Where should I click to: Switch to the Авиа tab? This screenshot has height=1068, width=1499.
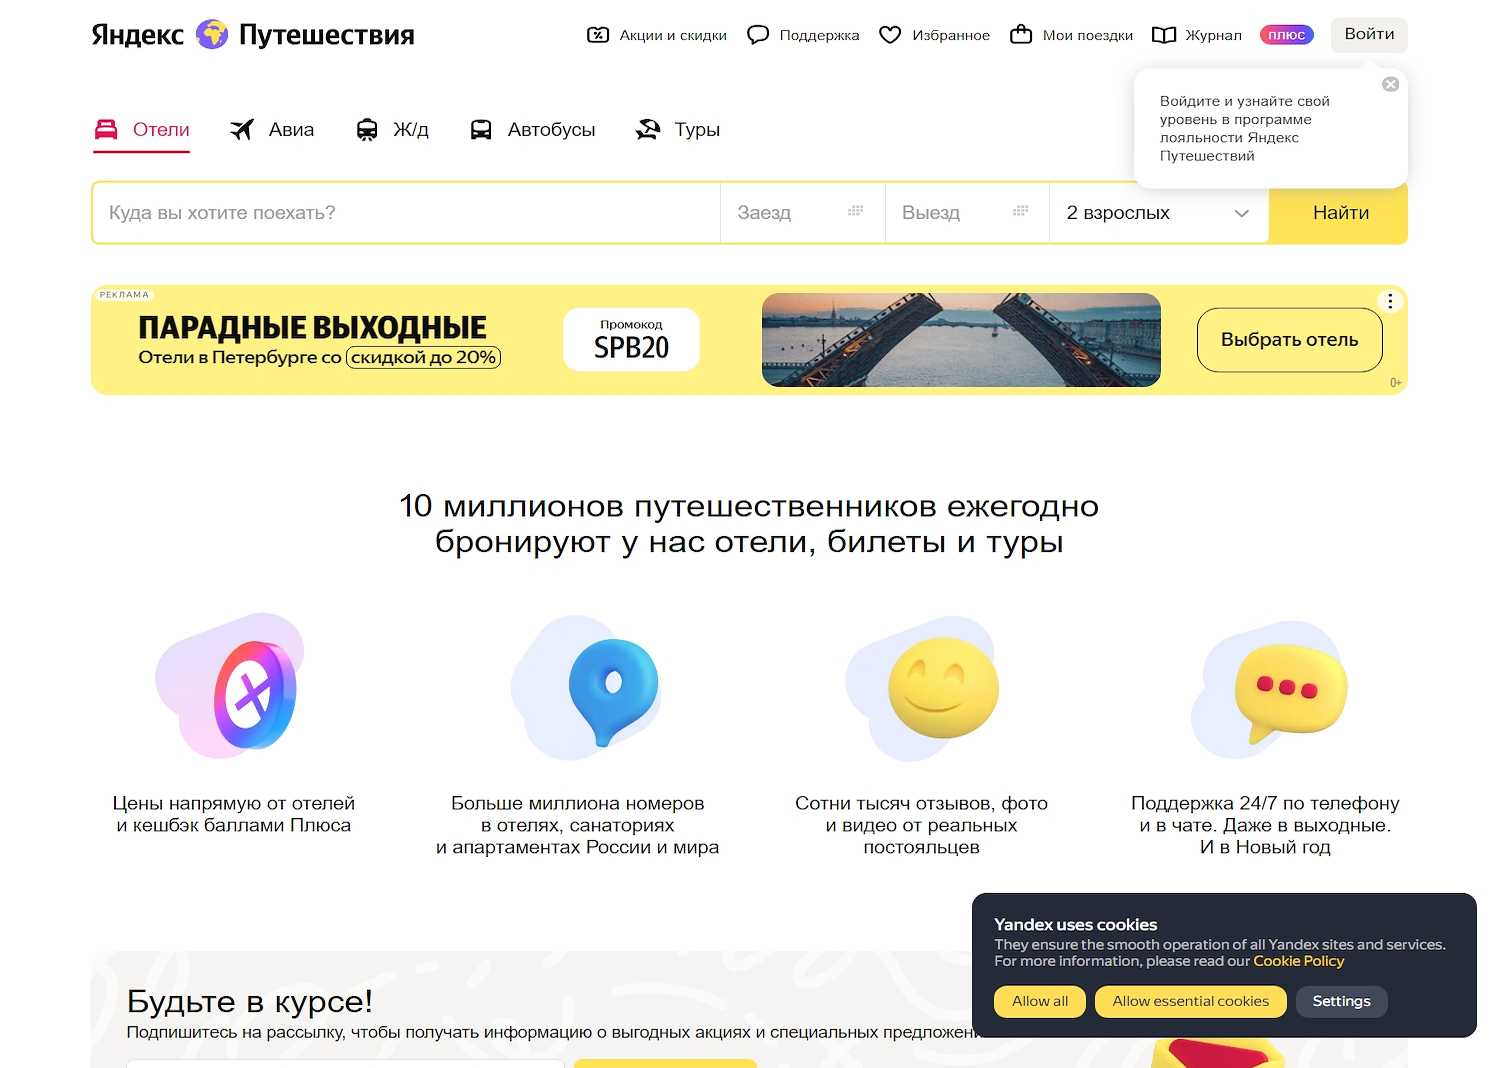pyautogui.click(x=271, y=130)
